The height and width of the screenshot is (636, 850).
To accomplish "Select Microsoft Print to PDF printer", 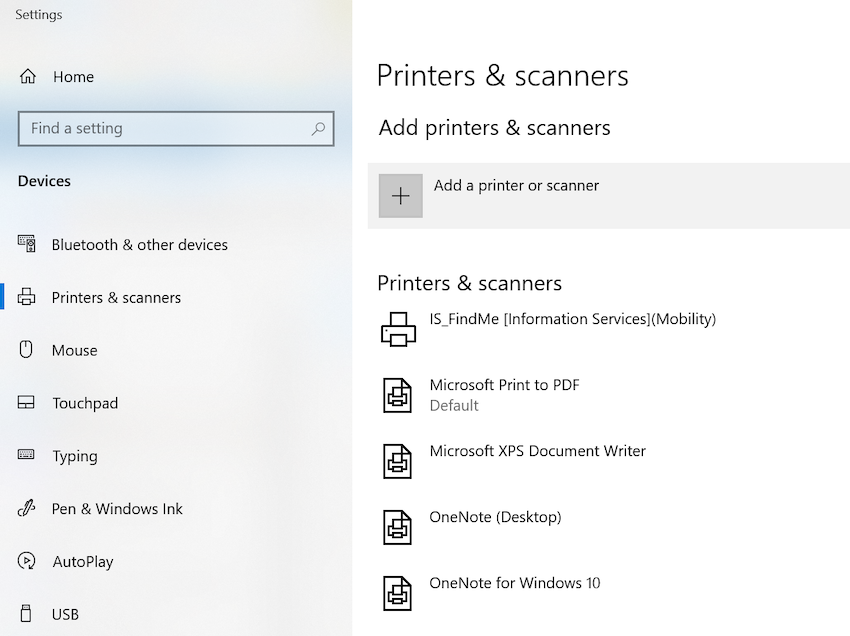I will 504,385.
